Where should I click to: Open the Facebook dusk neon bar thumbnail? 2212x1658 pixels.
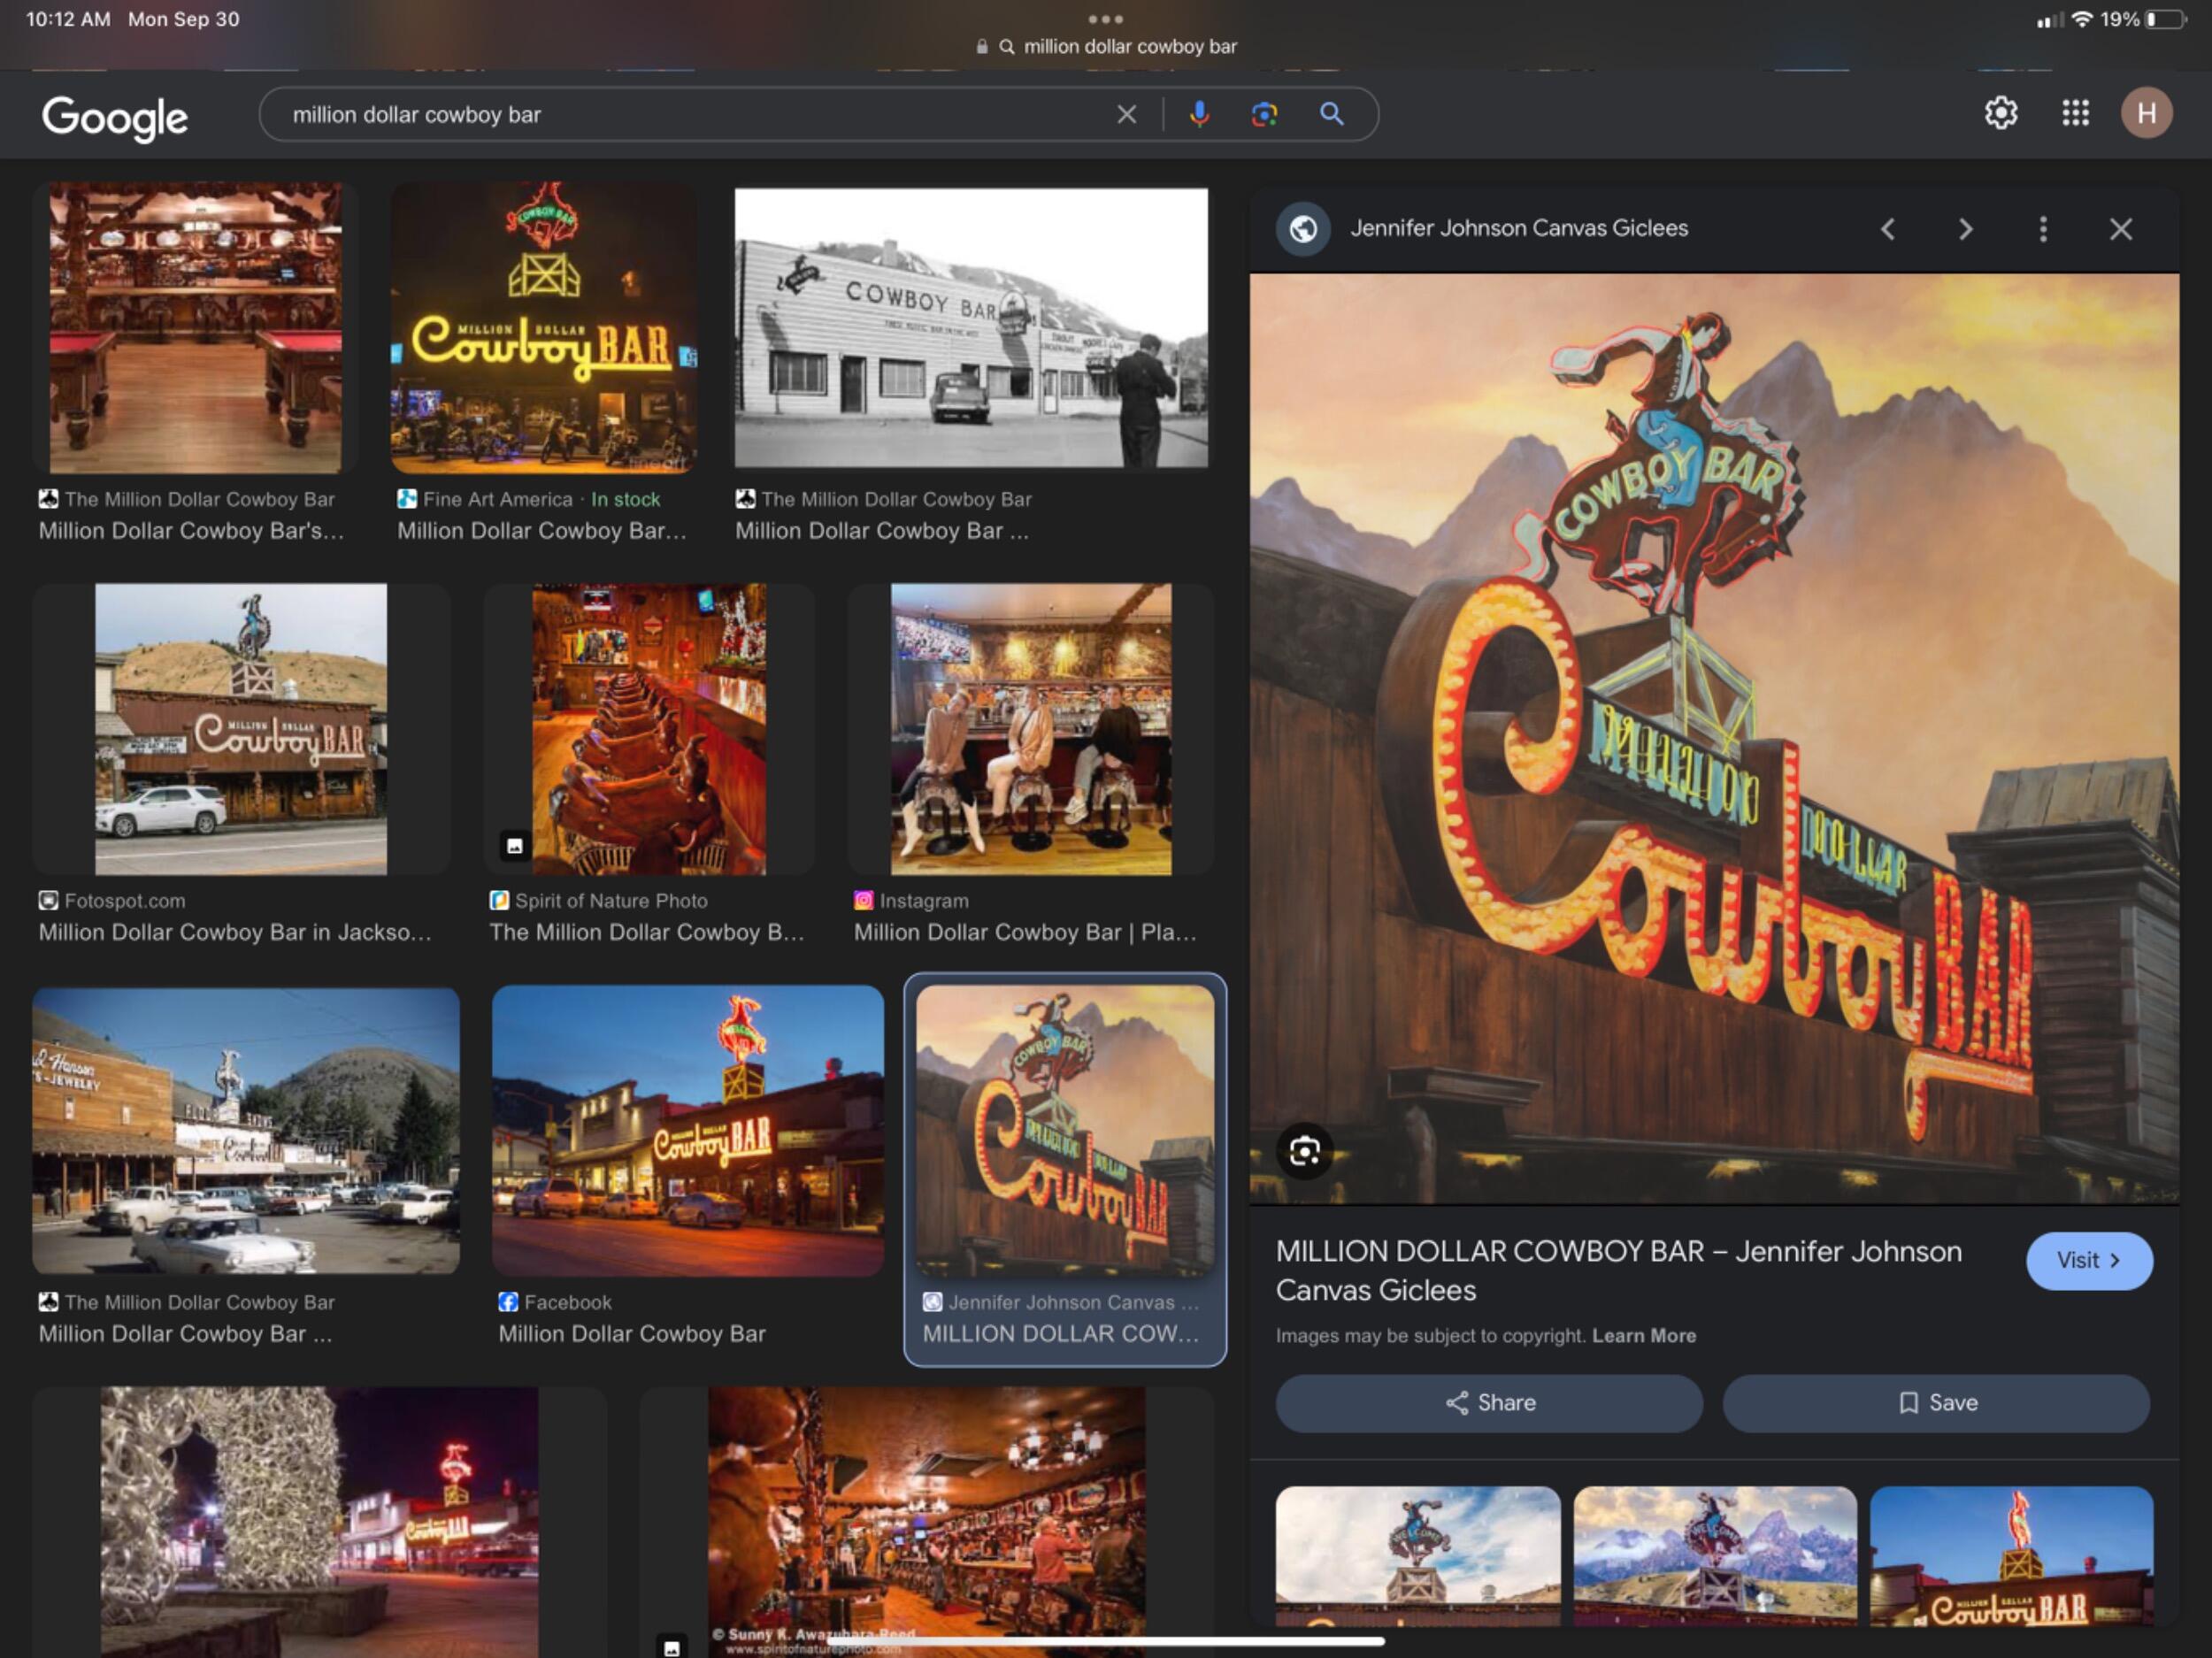coord(687,1130)
